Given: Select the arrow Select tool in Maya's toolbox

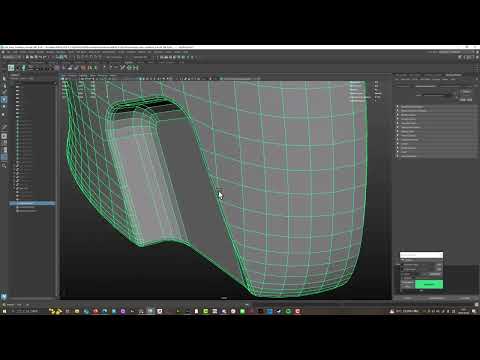Looking at the screenshot, I should pyautogui.click(x=4, y=79).
